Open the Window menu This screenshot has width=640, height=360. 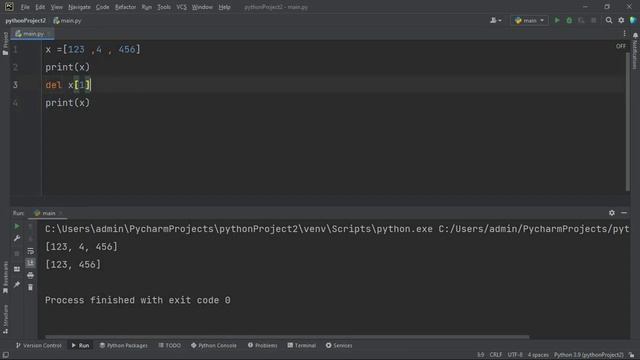[x=202, y=7]
